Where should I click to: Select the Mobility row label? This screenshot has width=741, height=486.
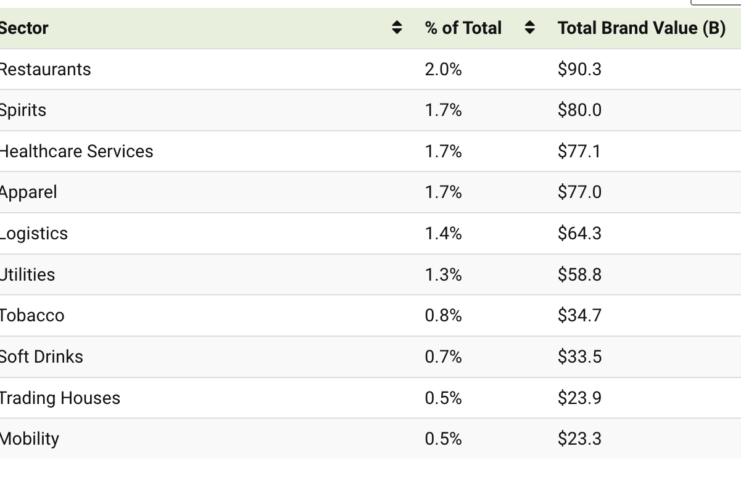30,438
